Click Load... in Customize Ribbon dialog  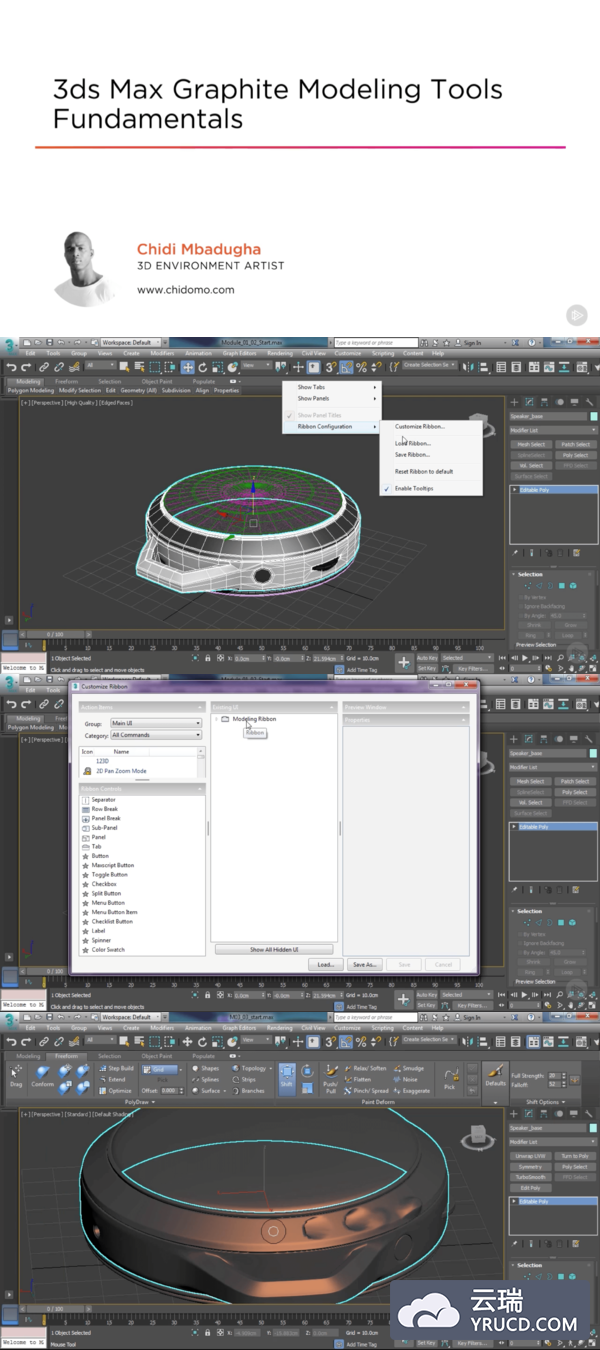pyautogui.click(x=325, y=964)
